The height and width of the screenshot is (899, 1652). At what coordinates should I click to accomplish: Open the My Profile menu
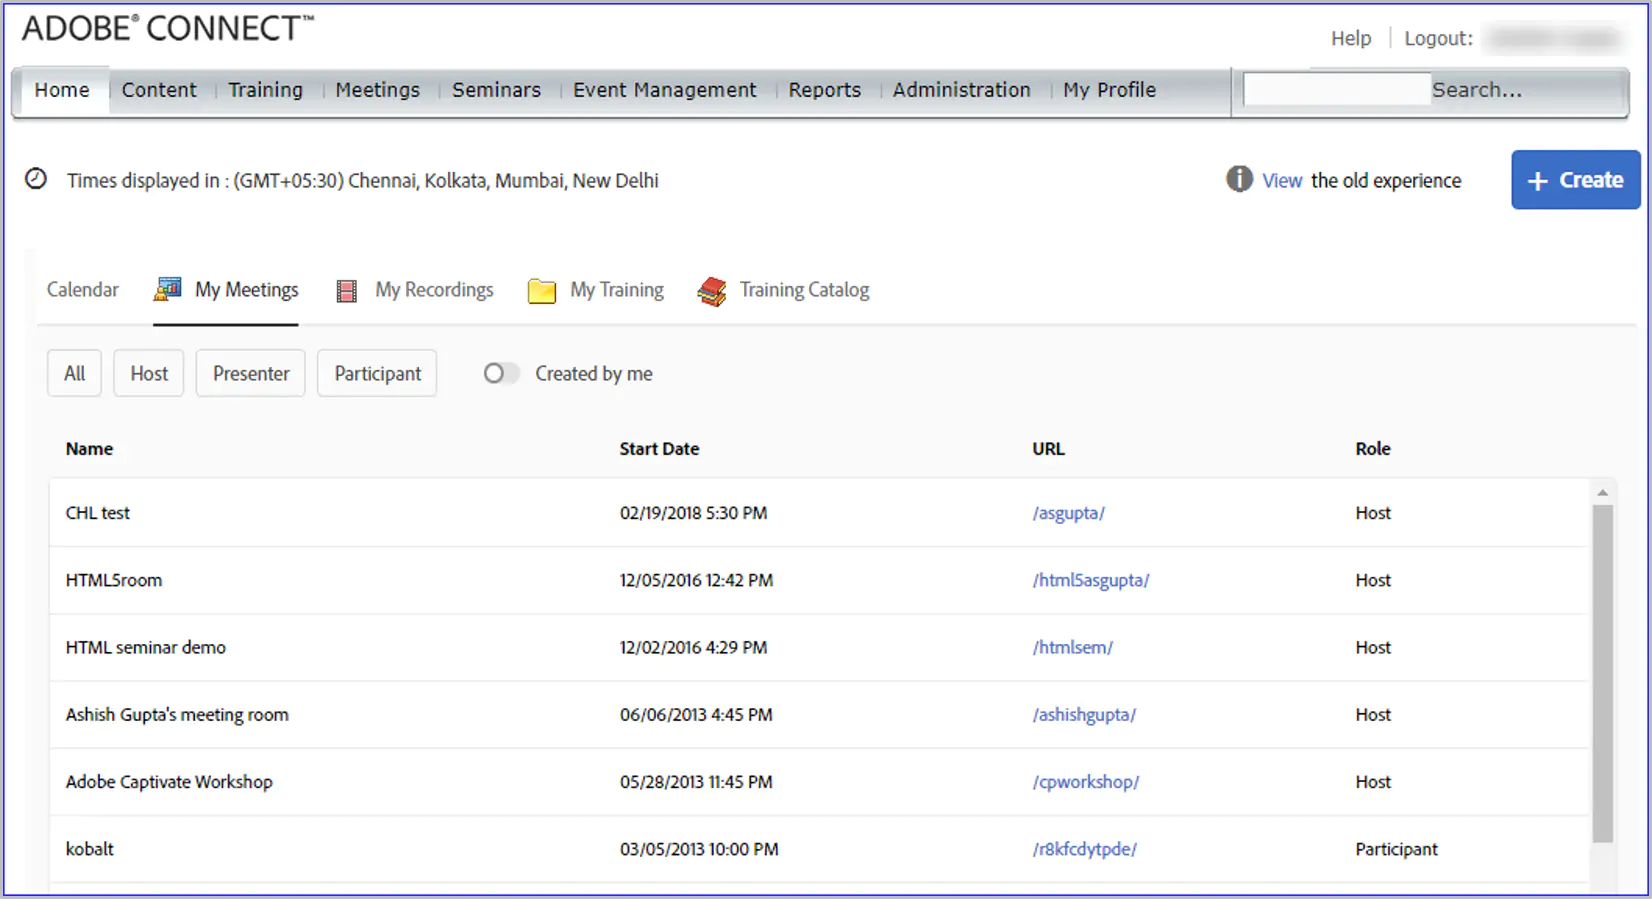[x=1109, y=90]
